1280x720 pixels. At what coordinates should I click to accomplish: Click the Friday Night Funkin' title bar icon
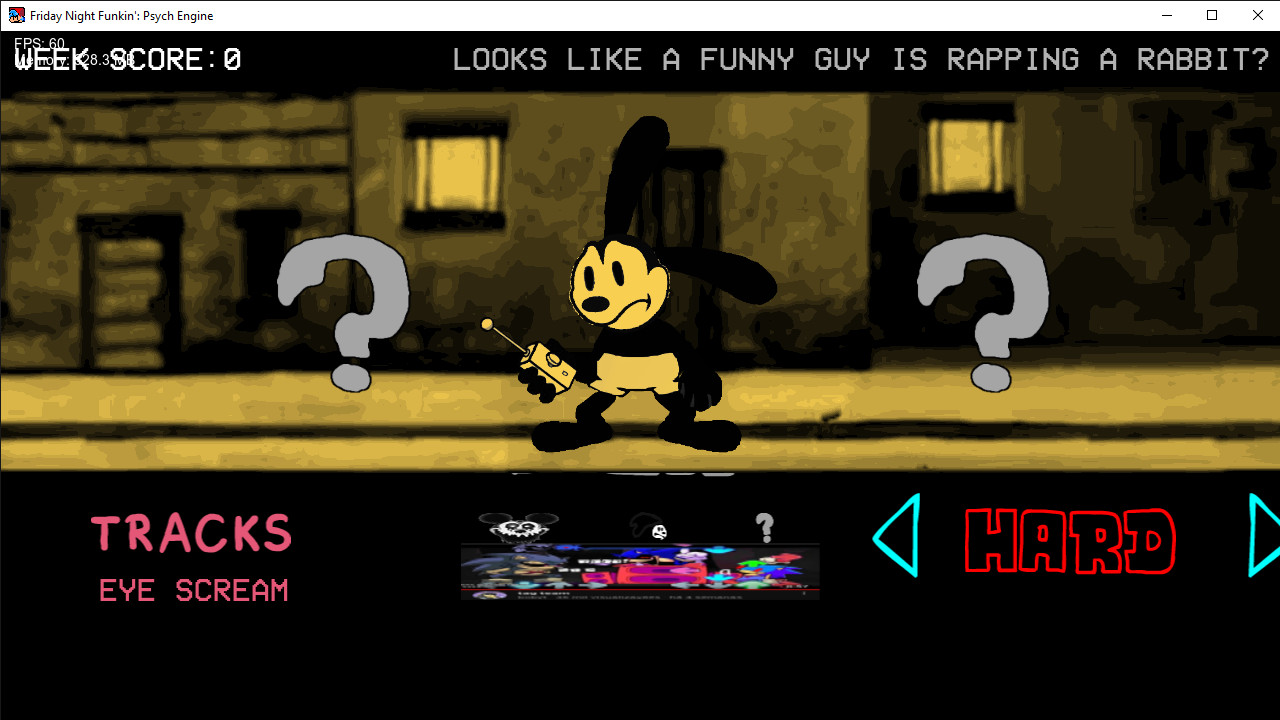tap(16, 15)
